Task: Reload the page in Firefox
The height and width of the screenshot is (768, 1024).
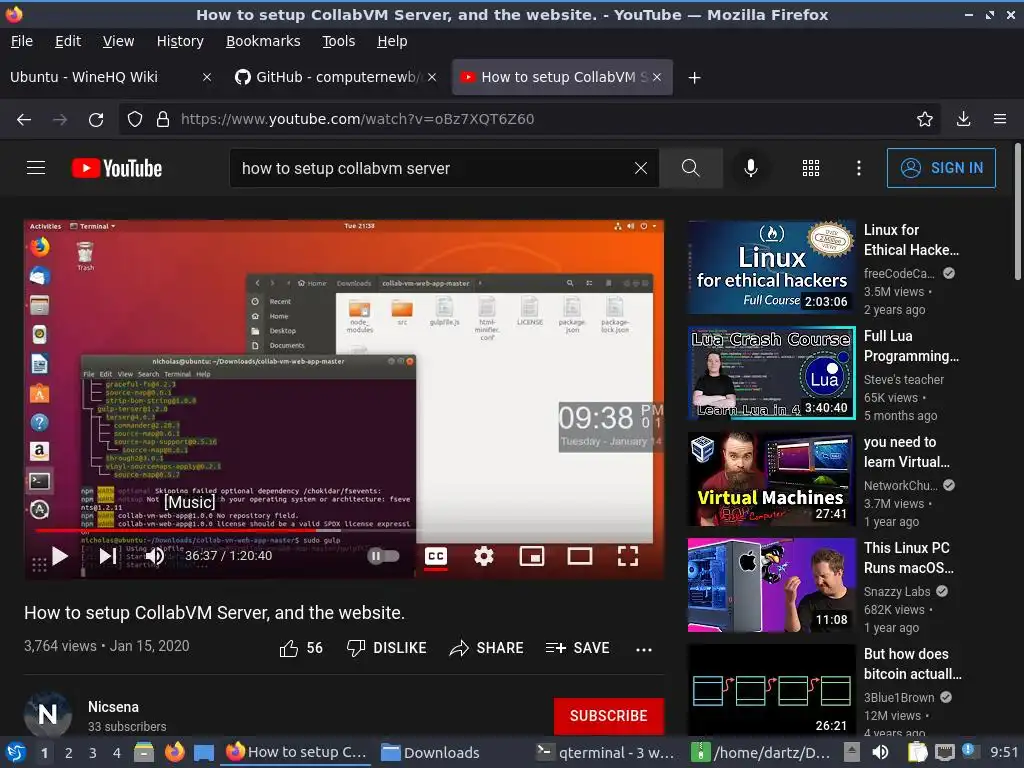Action: tap(96, 120)
